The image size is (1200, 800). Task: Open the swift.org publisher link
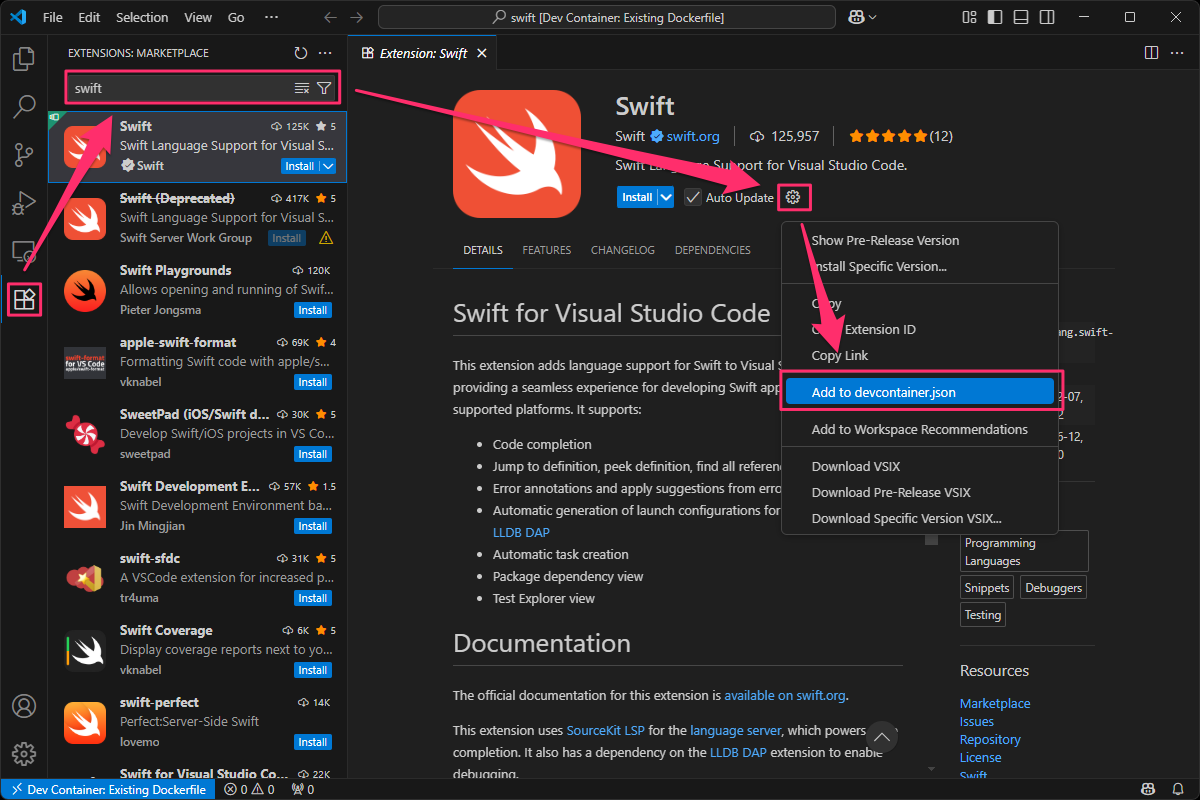tap(693, 136)
